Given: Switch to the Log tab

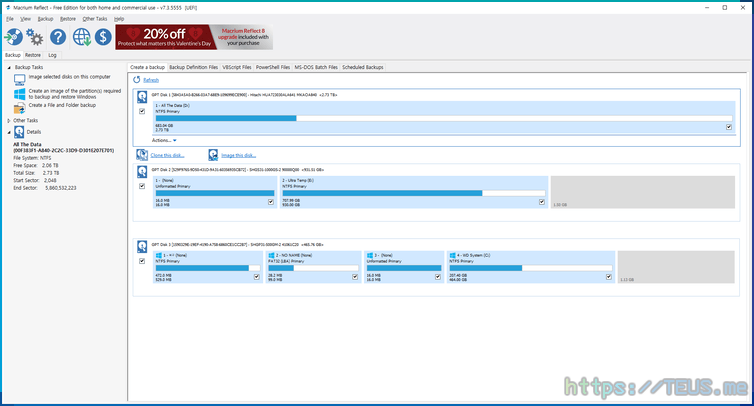Looking at the screenshot, I should tap(52, 55).
